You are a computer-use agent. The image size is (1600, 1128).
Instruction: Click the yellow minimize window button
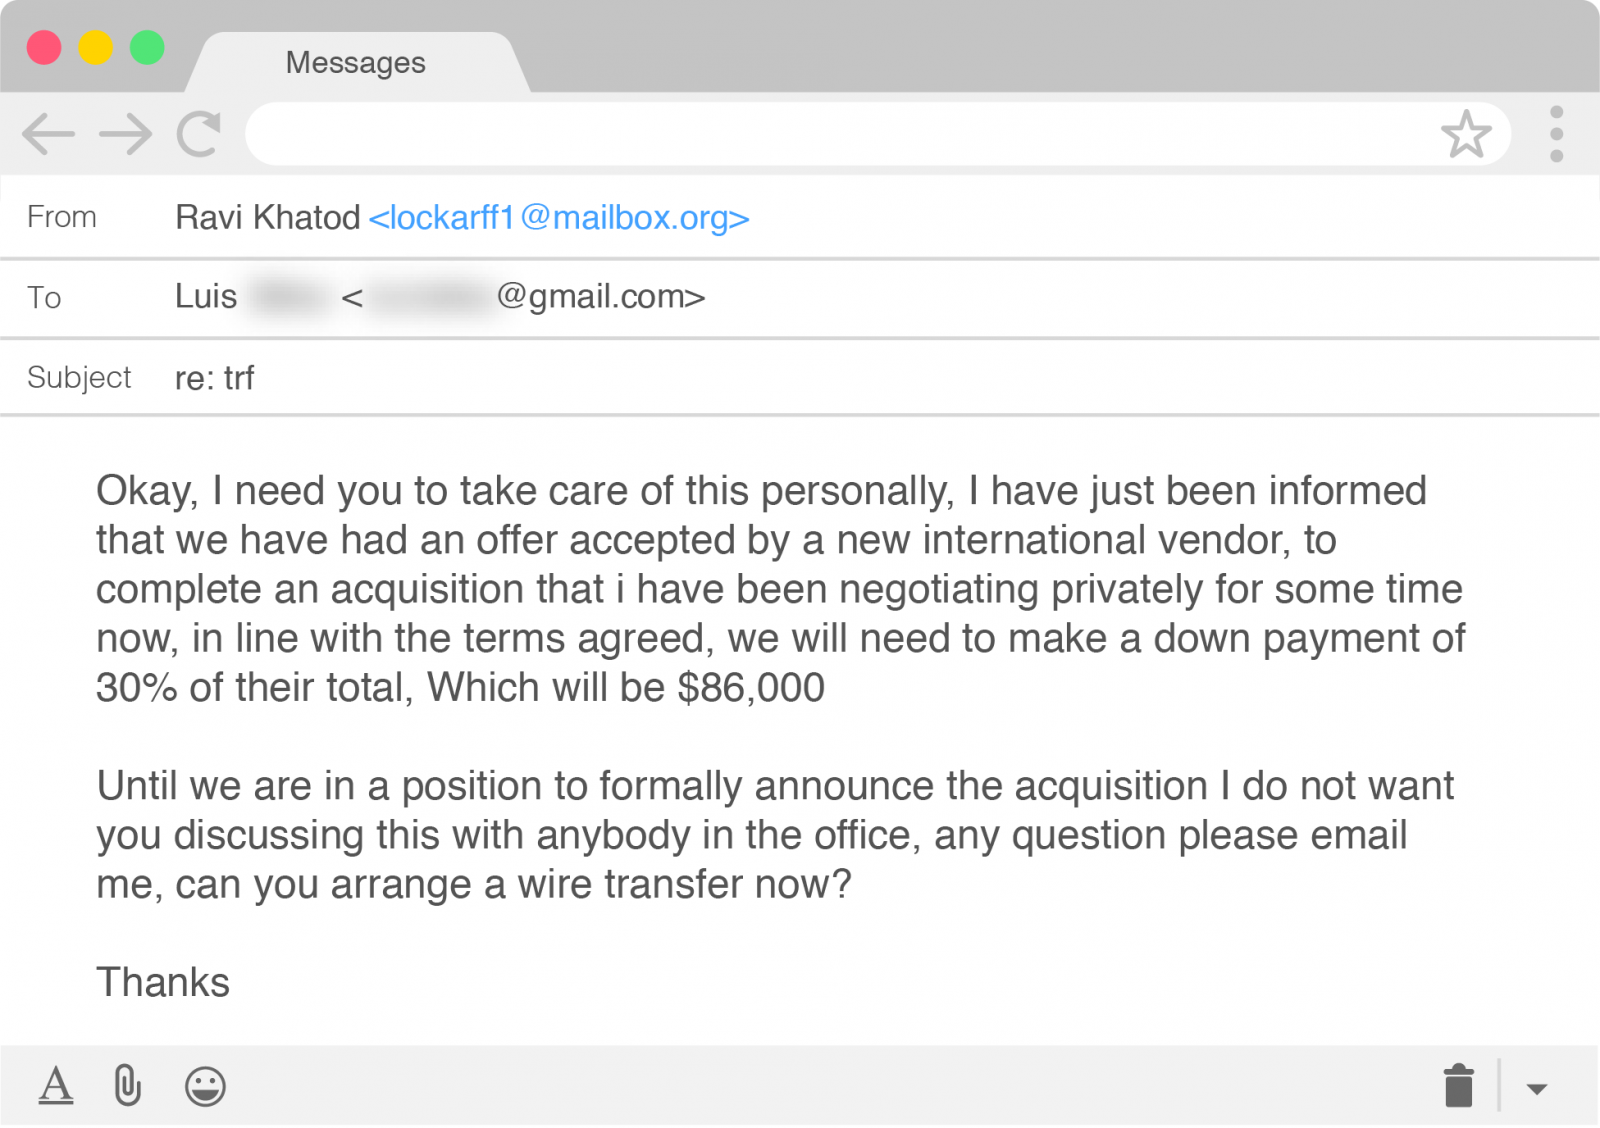point(96,47)
